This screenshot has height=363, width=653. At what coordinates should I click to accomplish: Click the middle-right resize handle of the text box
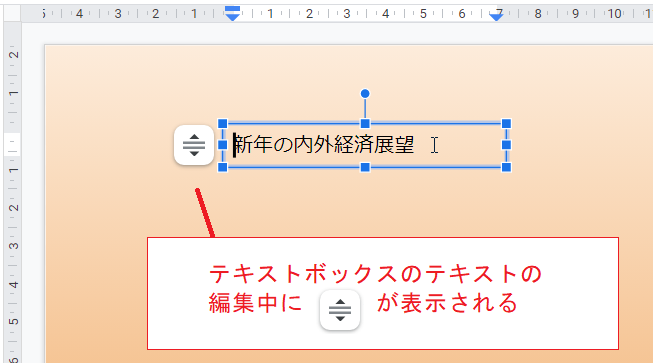pyautogui.click(x=506, y=145)
